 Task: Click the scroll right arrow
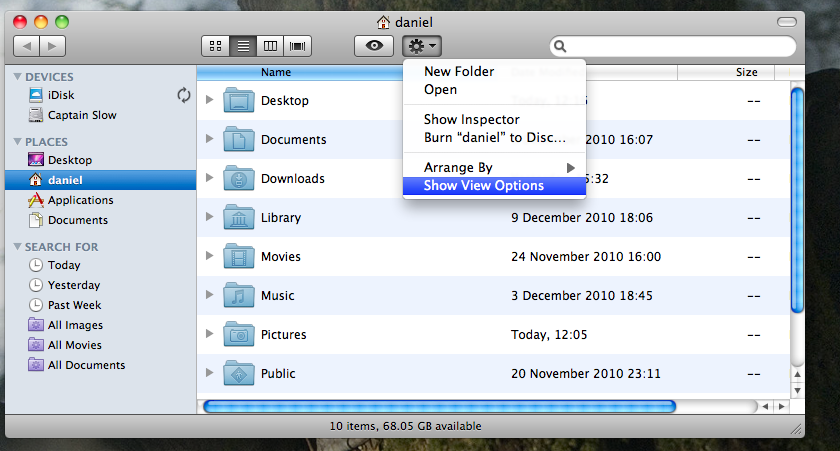(782, 407)
